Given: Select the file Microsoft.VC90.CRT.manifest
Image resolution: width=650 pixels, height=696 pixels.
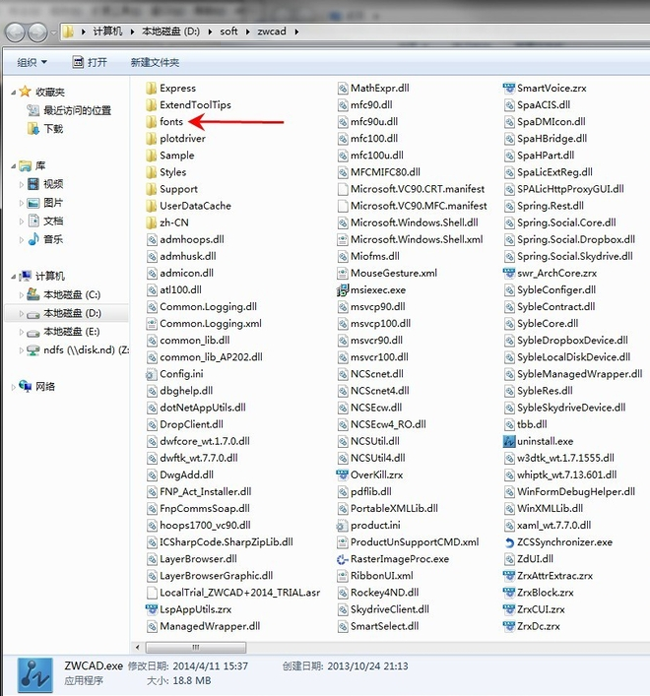Looking at the screenshot, I should click(x=411, y=189).
